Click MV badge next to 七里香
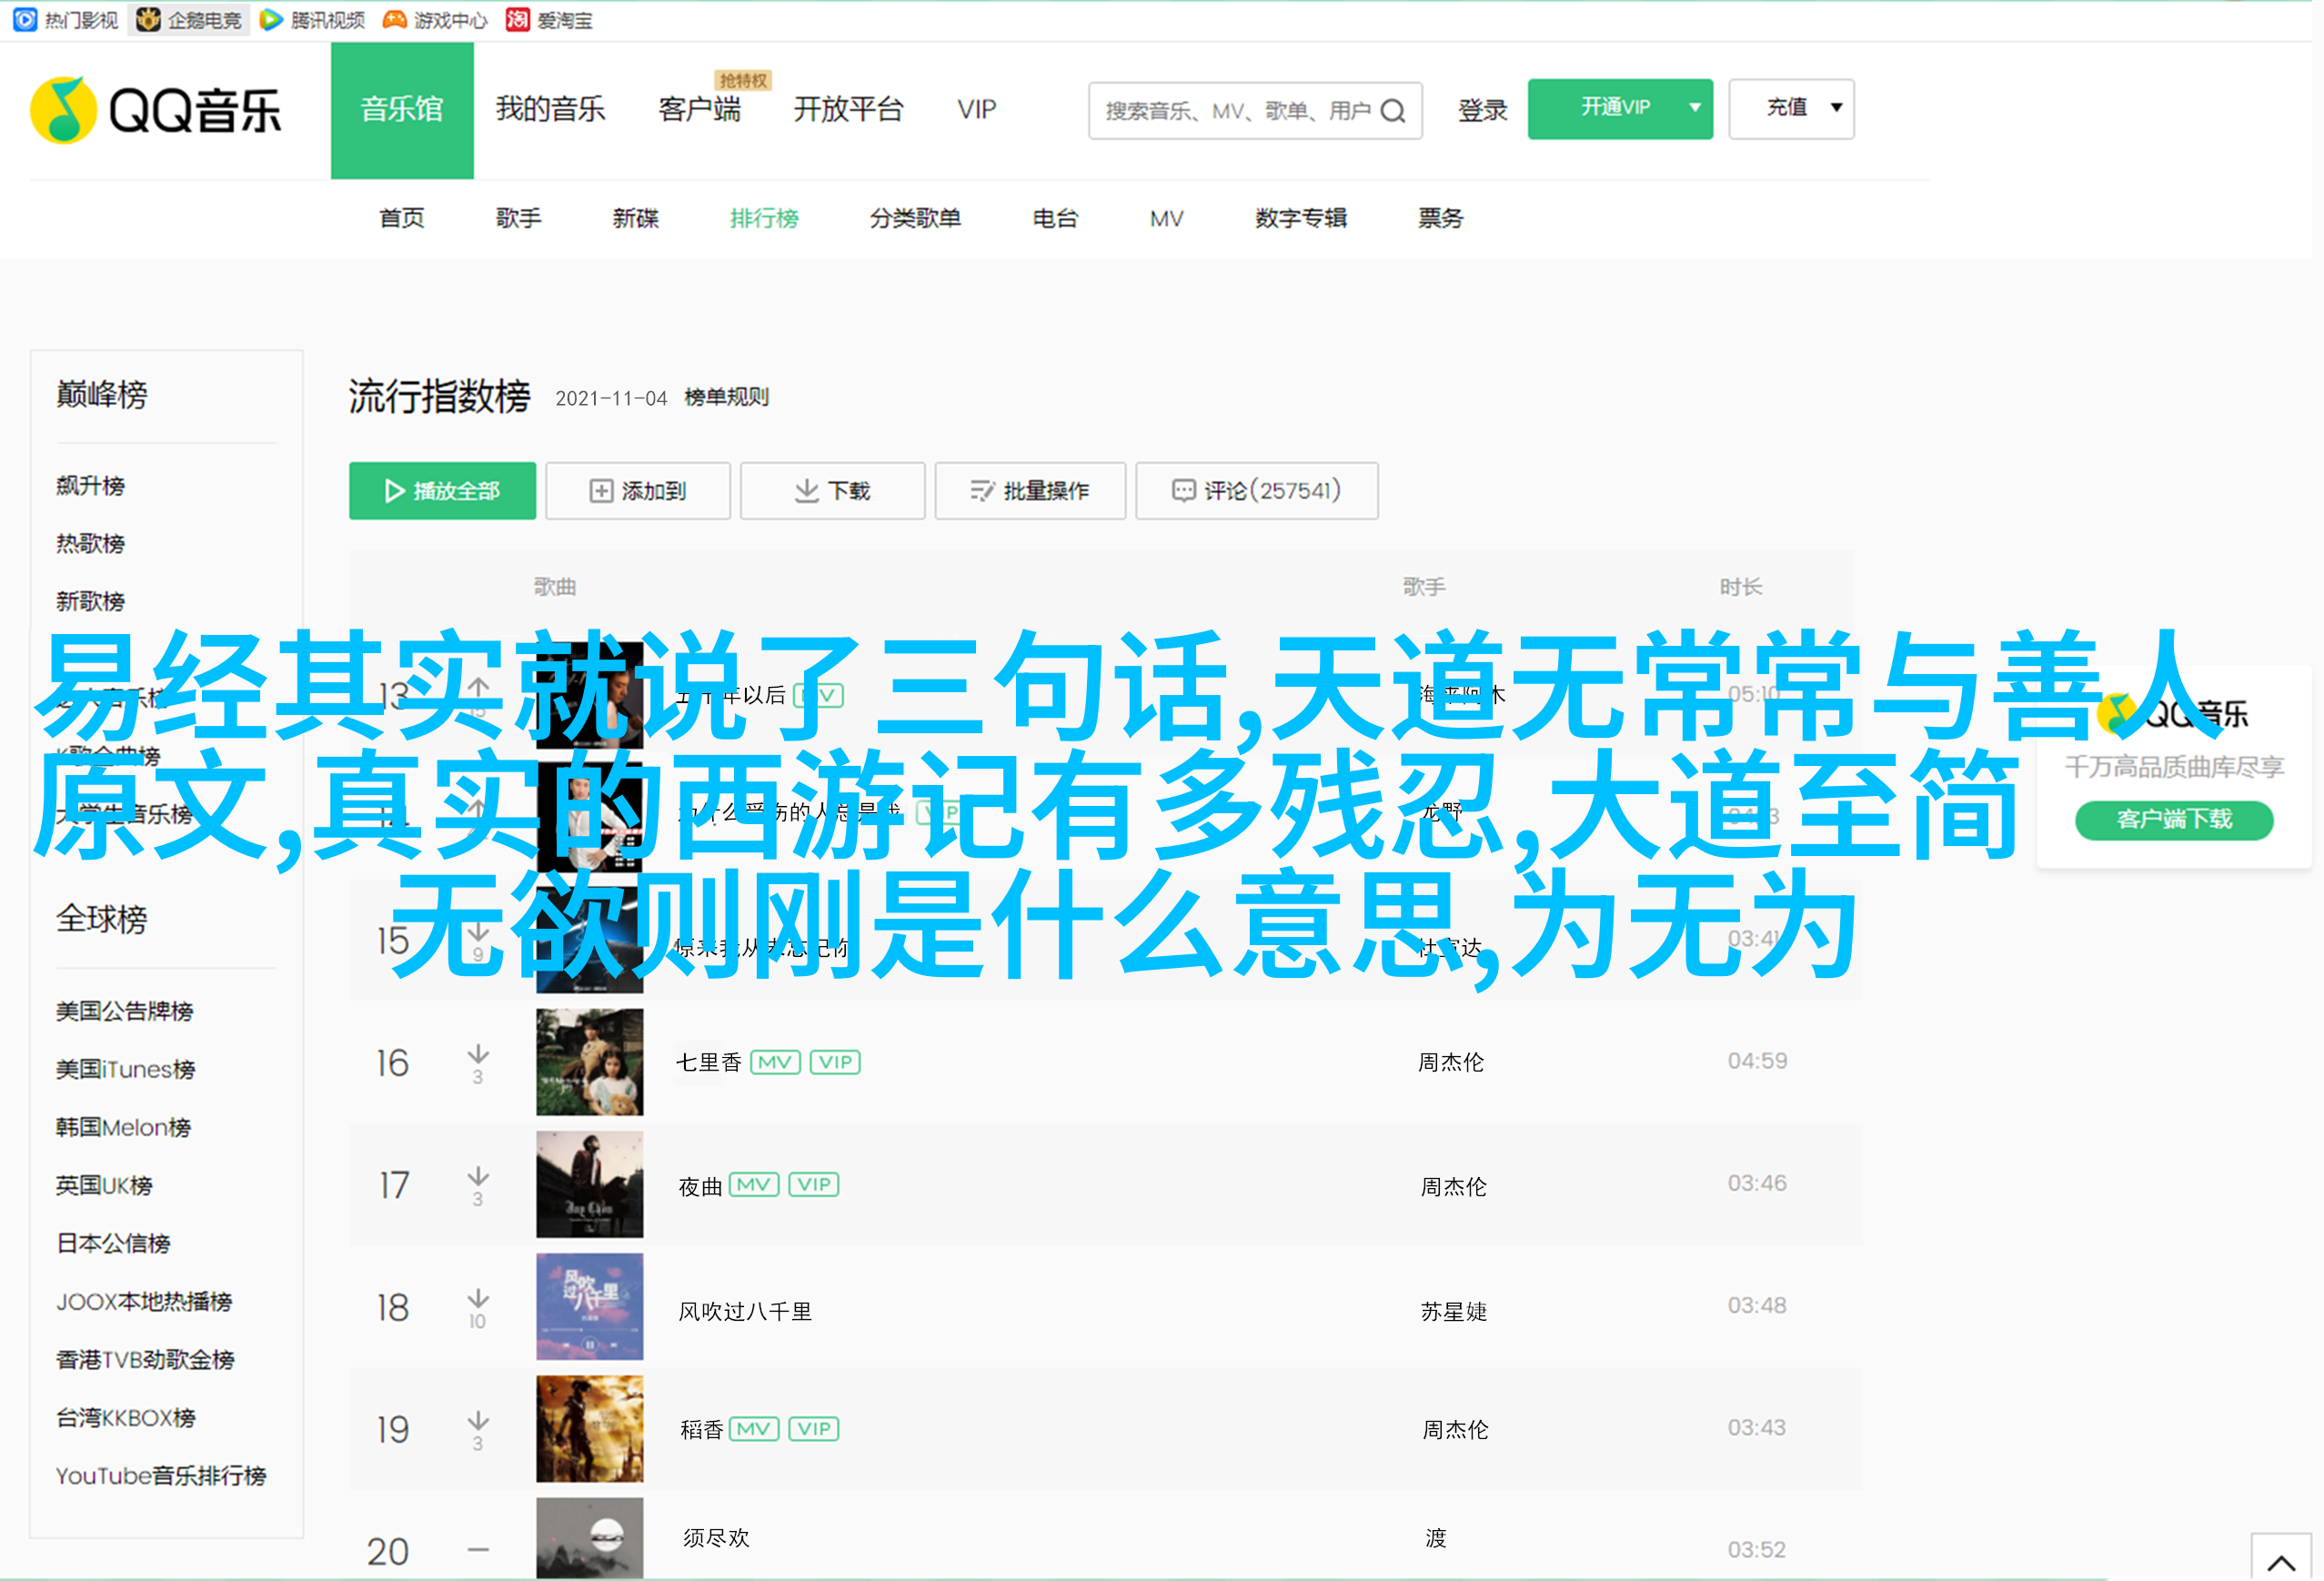 (x=775, y=1062)
